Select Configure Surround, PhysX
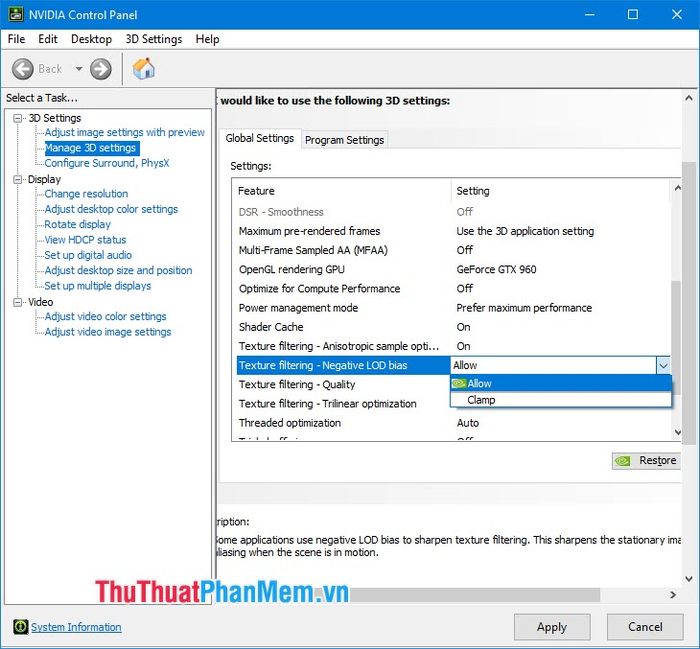 click(107, 163)
